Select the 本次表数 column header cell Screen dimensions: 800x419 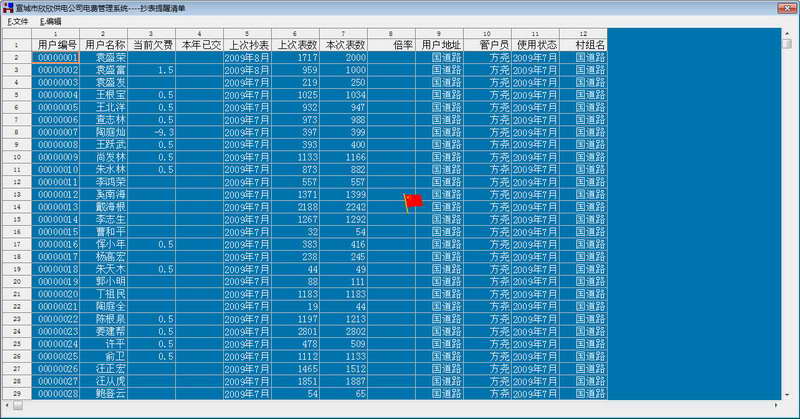click(344, 45)
